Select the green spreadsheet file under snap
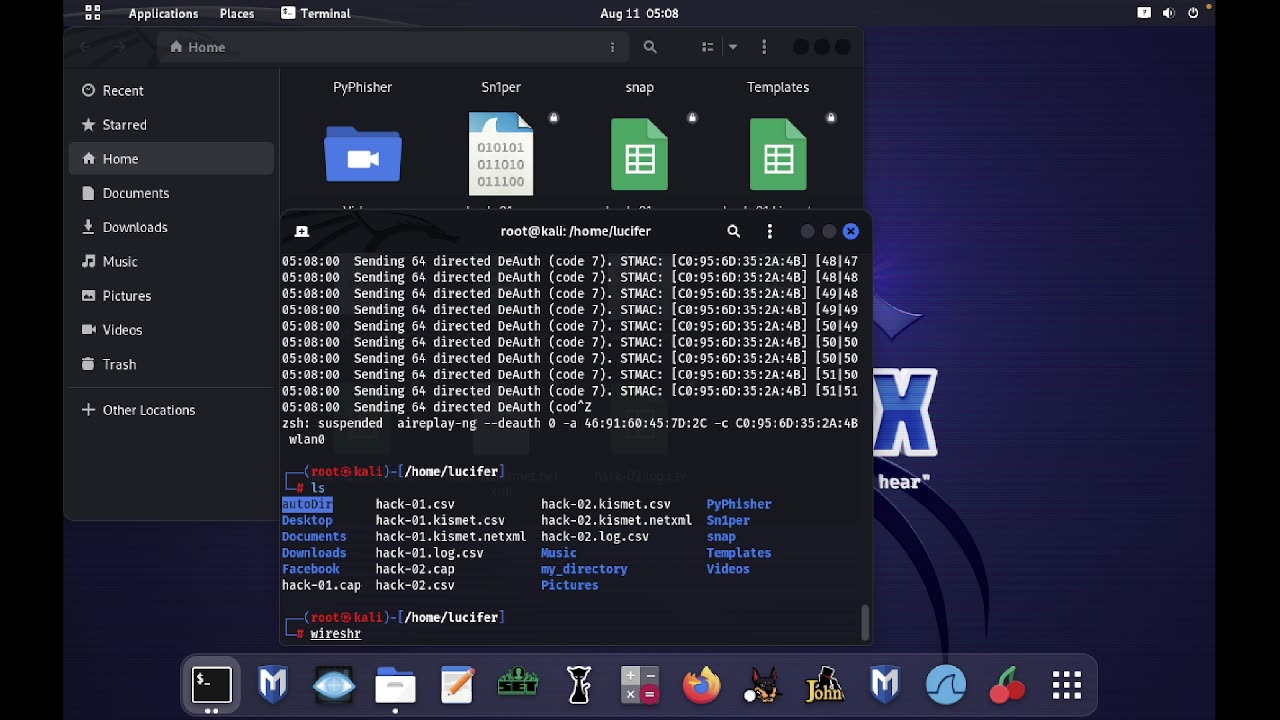This screenshot has width=1280, height=720. click(640, 154)
